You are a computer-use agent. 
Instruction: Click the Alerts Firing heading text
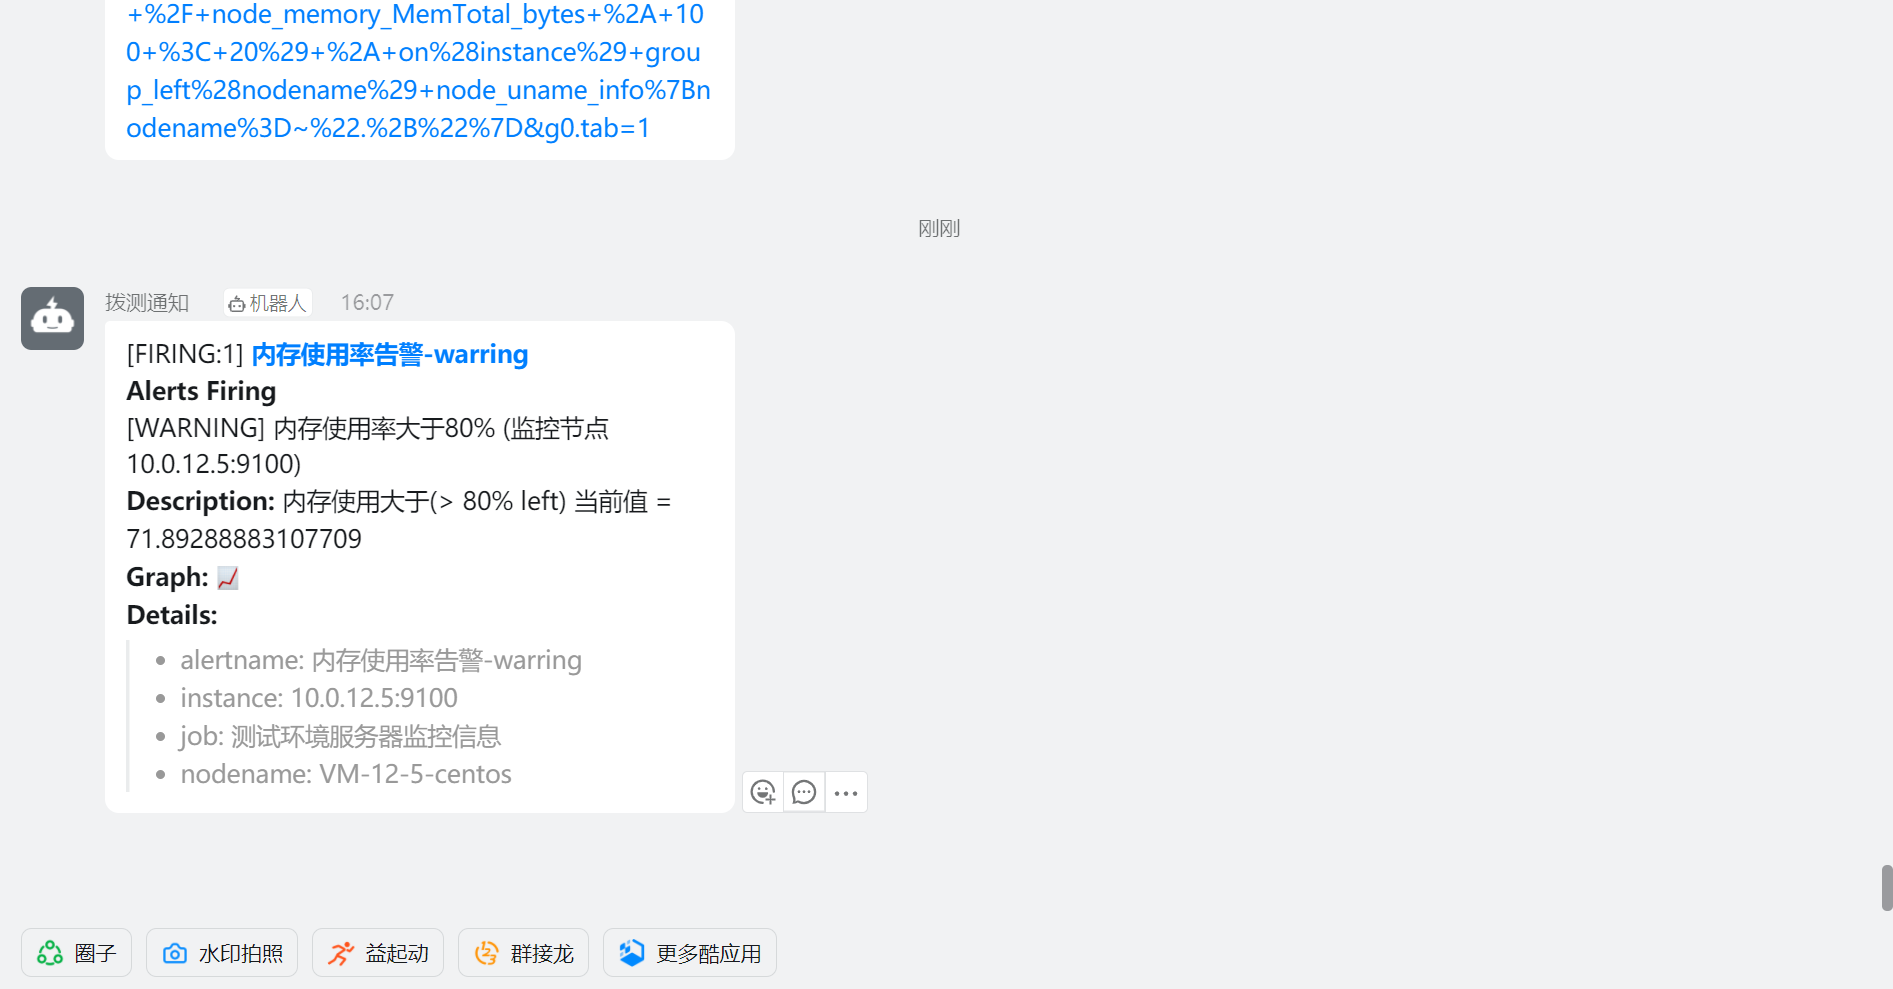(x=201, y=391)
